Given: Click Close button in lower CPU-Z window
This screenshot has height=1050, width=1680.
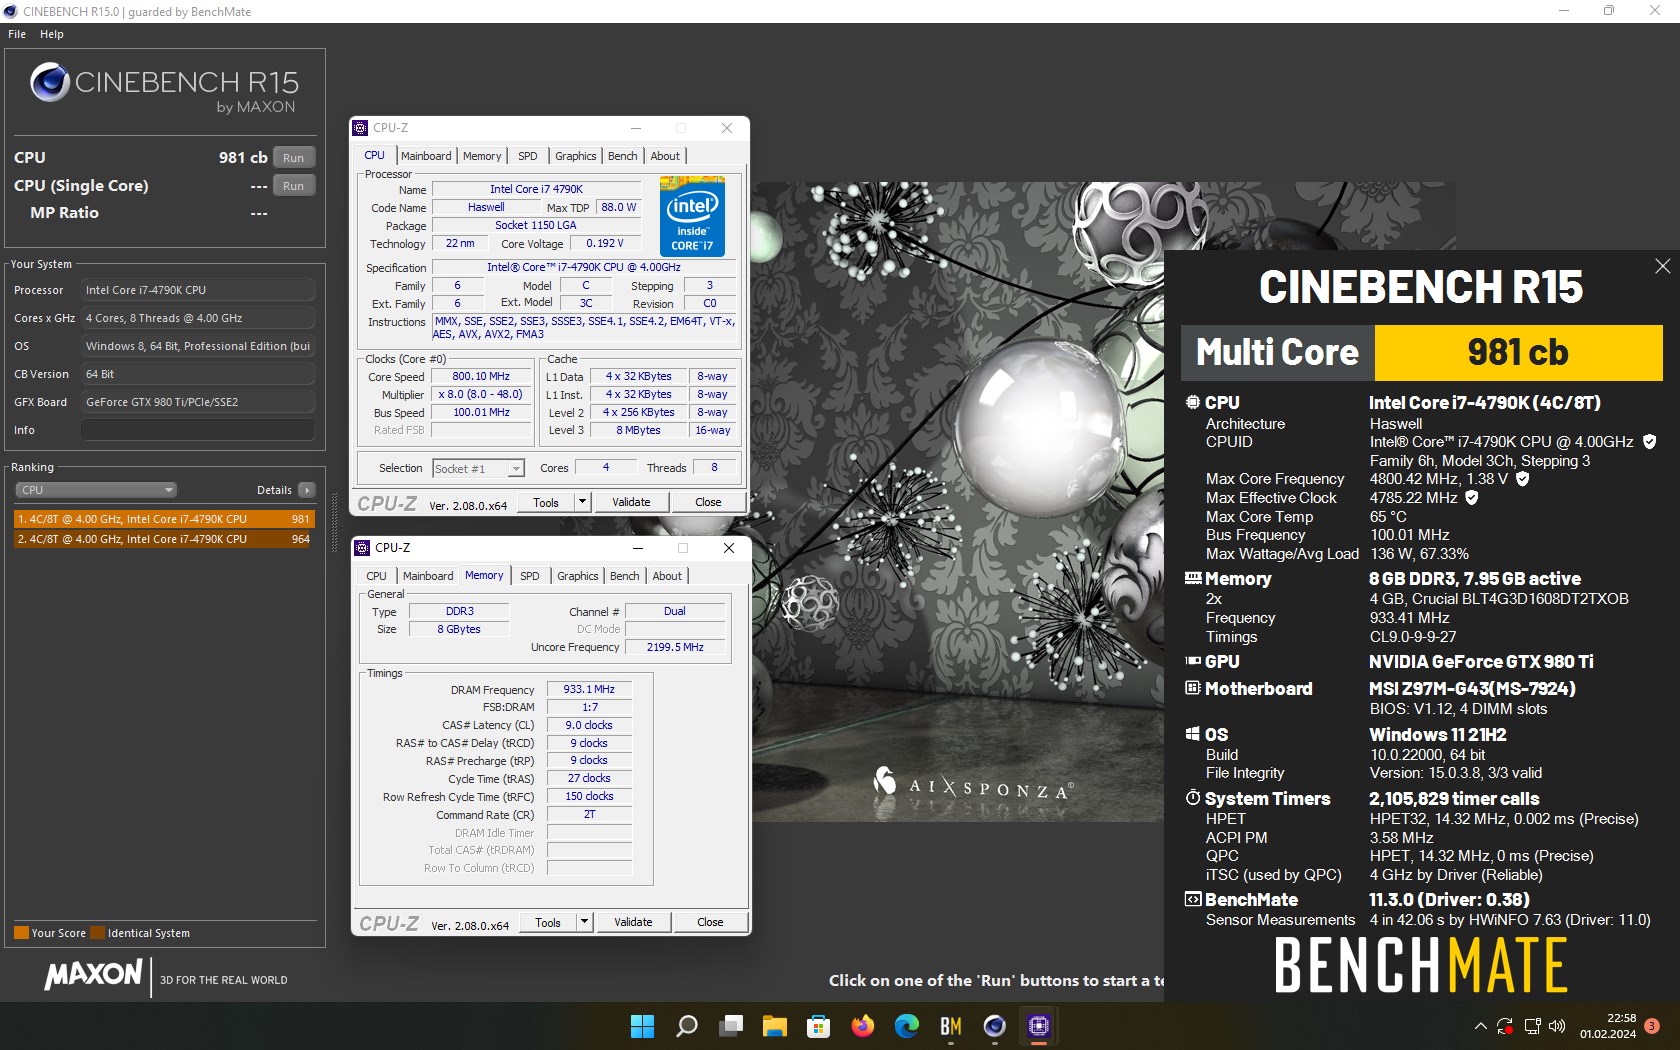Looking at the screenshot, I should 710,922.
